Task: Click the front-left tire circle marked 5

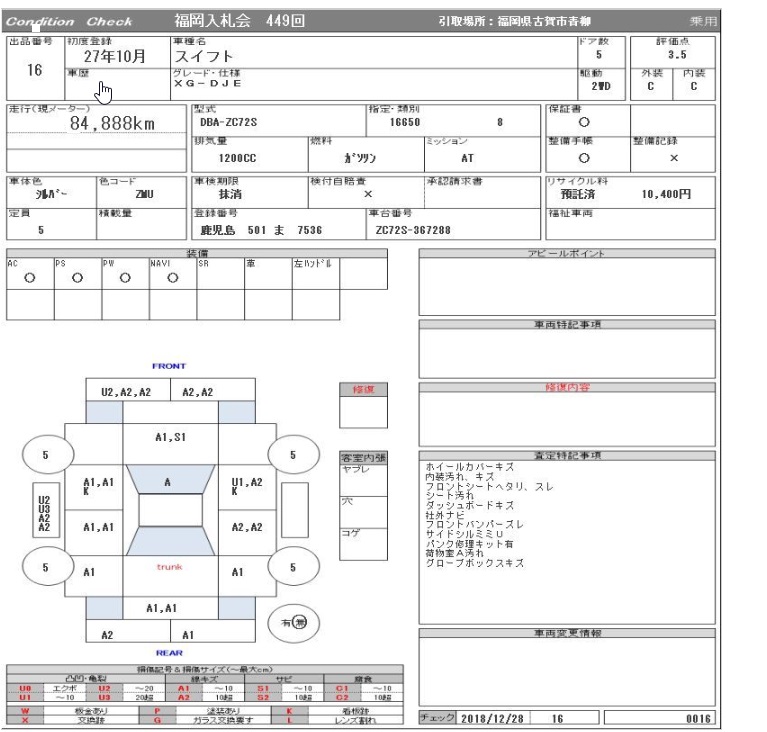Action: tap(43, 455)
